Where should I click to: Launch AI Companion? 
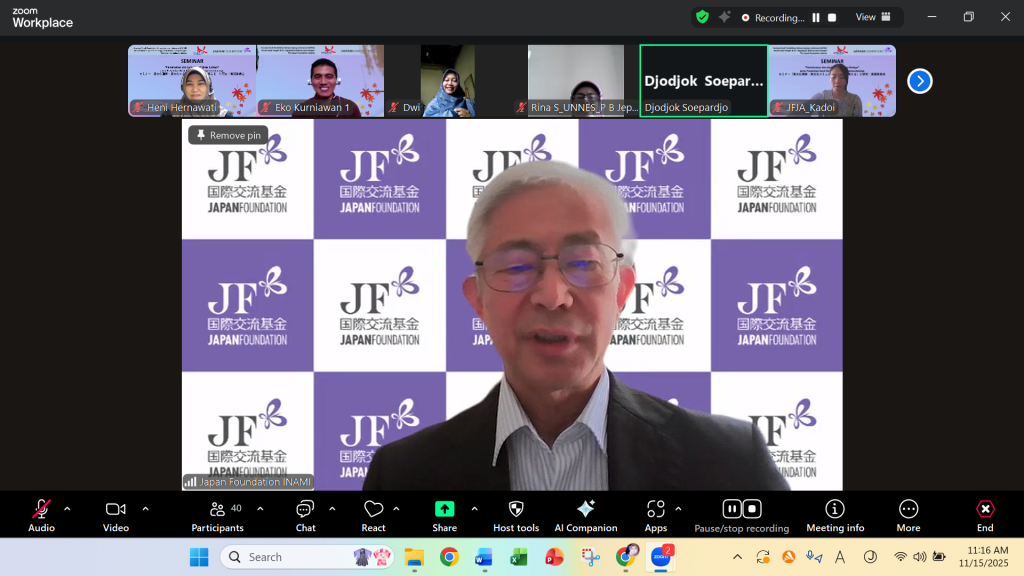tap(586, 515)
